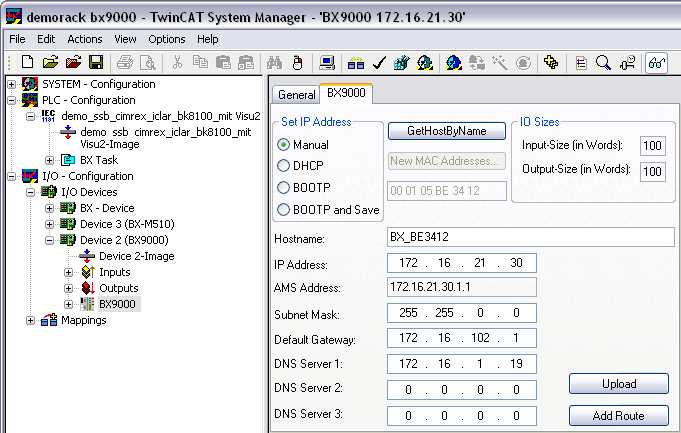Screen dimensions: 681x433
Task: Check configuration with checkmark icon
Action: 379,63
